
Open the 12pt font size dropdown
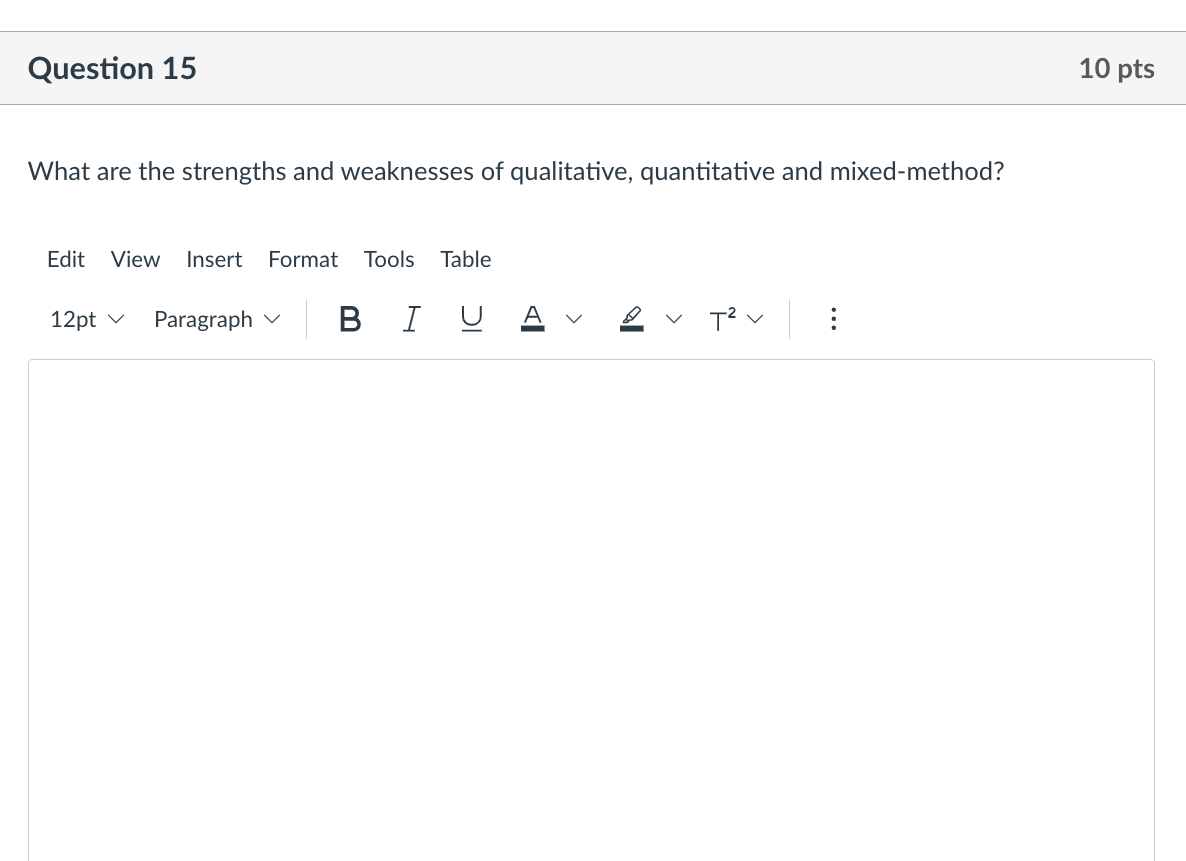[x=87, y=319]
